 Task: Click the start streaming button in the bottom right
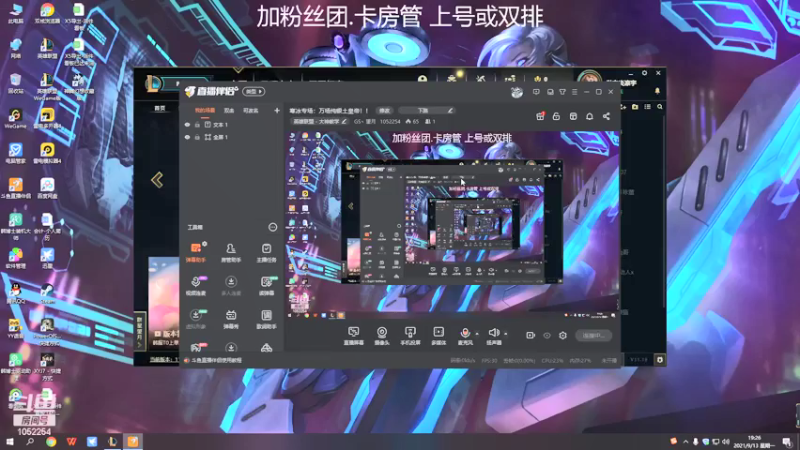pyautogui.click(x=593, y=335)
